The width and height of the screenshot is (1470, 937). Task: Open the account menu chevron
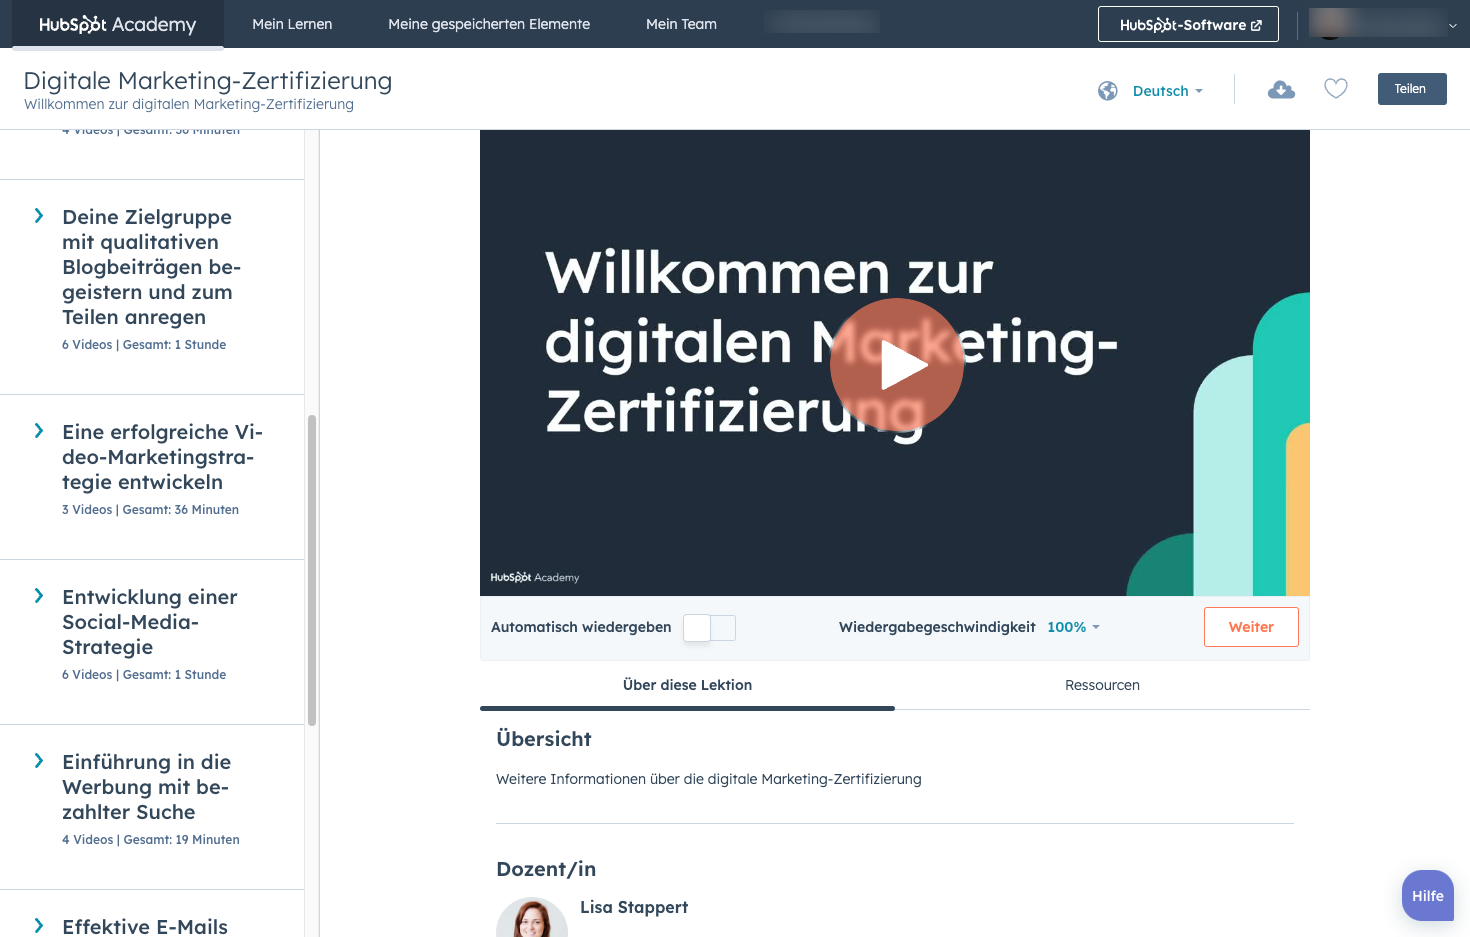coord(1453,25)
